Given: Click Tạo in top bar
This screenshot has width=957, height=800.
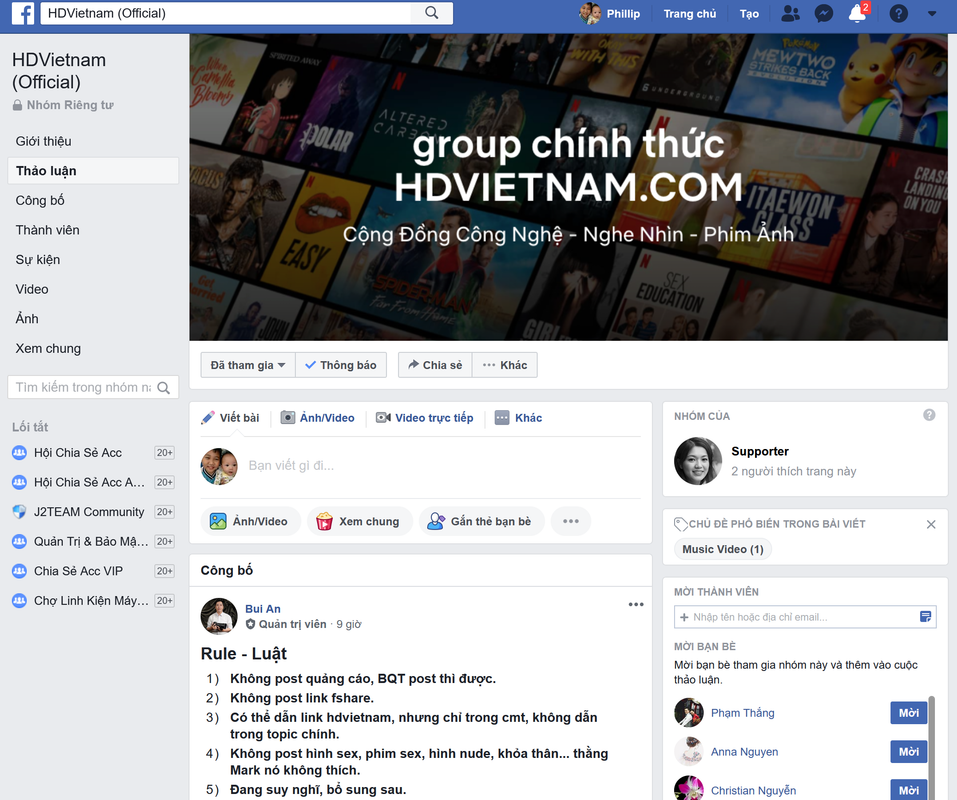Looking at the screenshot, I should pos(749,13).
